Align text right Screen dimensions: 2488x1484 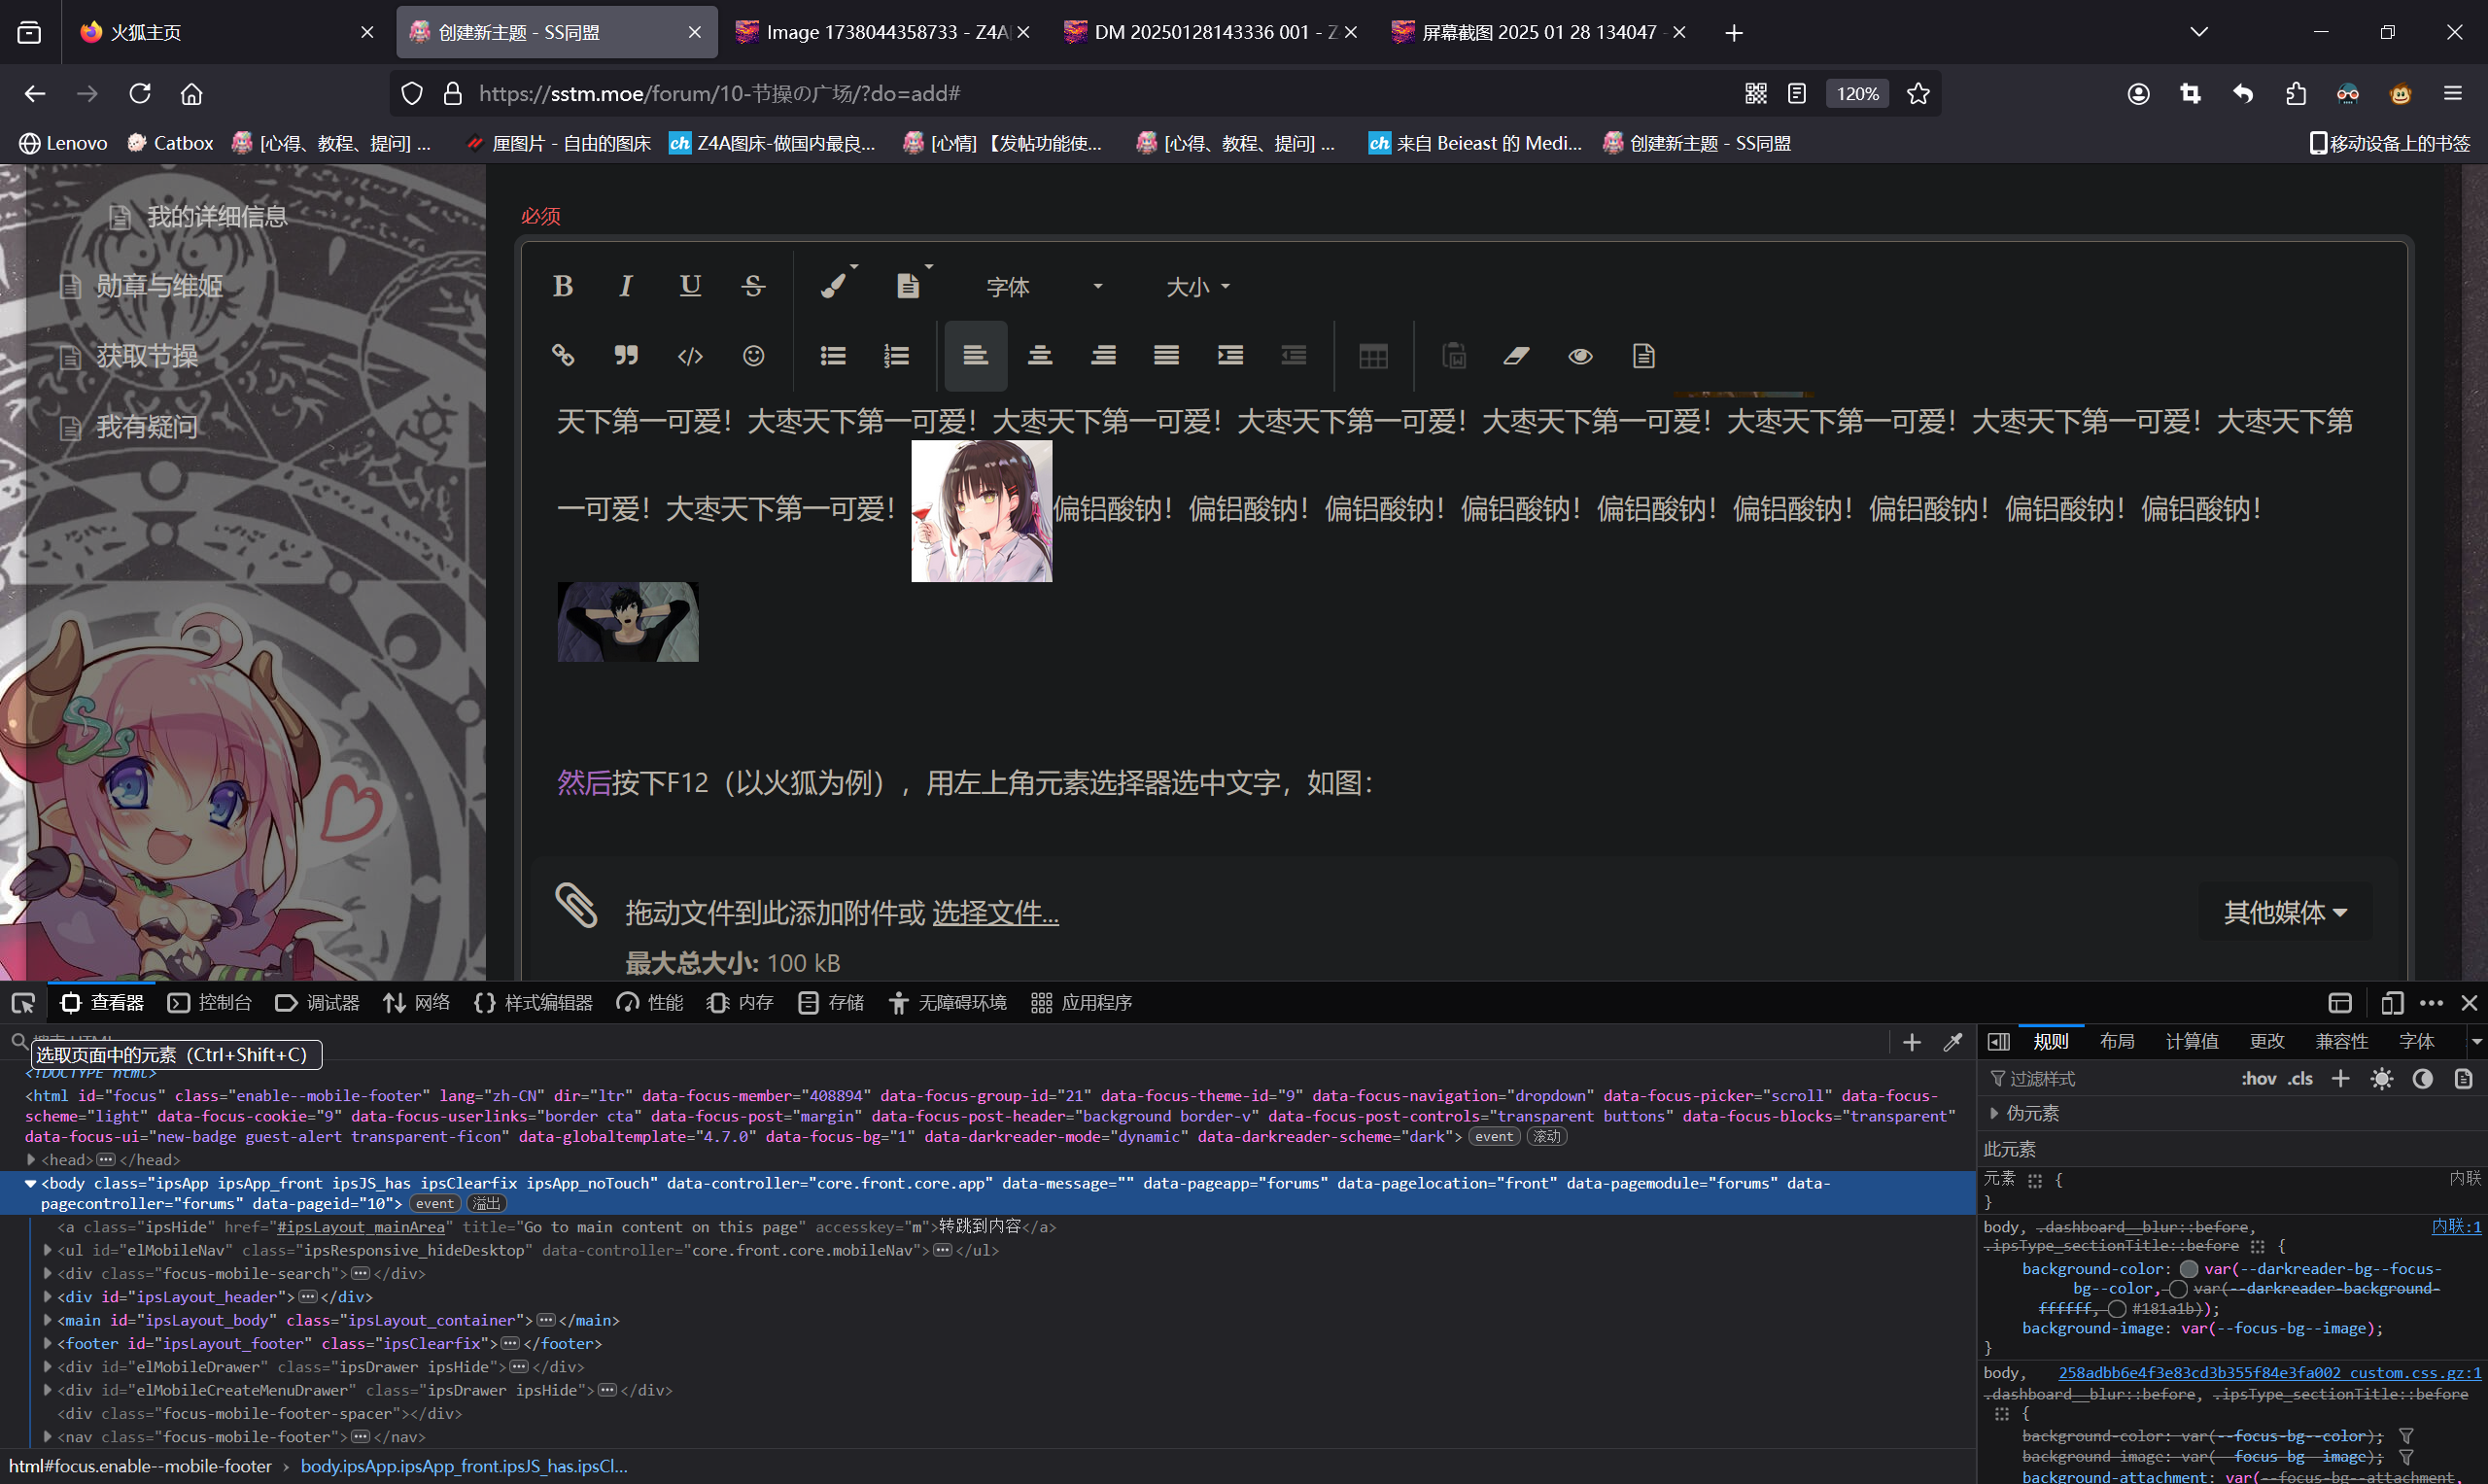pos(1103,356)
